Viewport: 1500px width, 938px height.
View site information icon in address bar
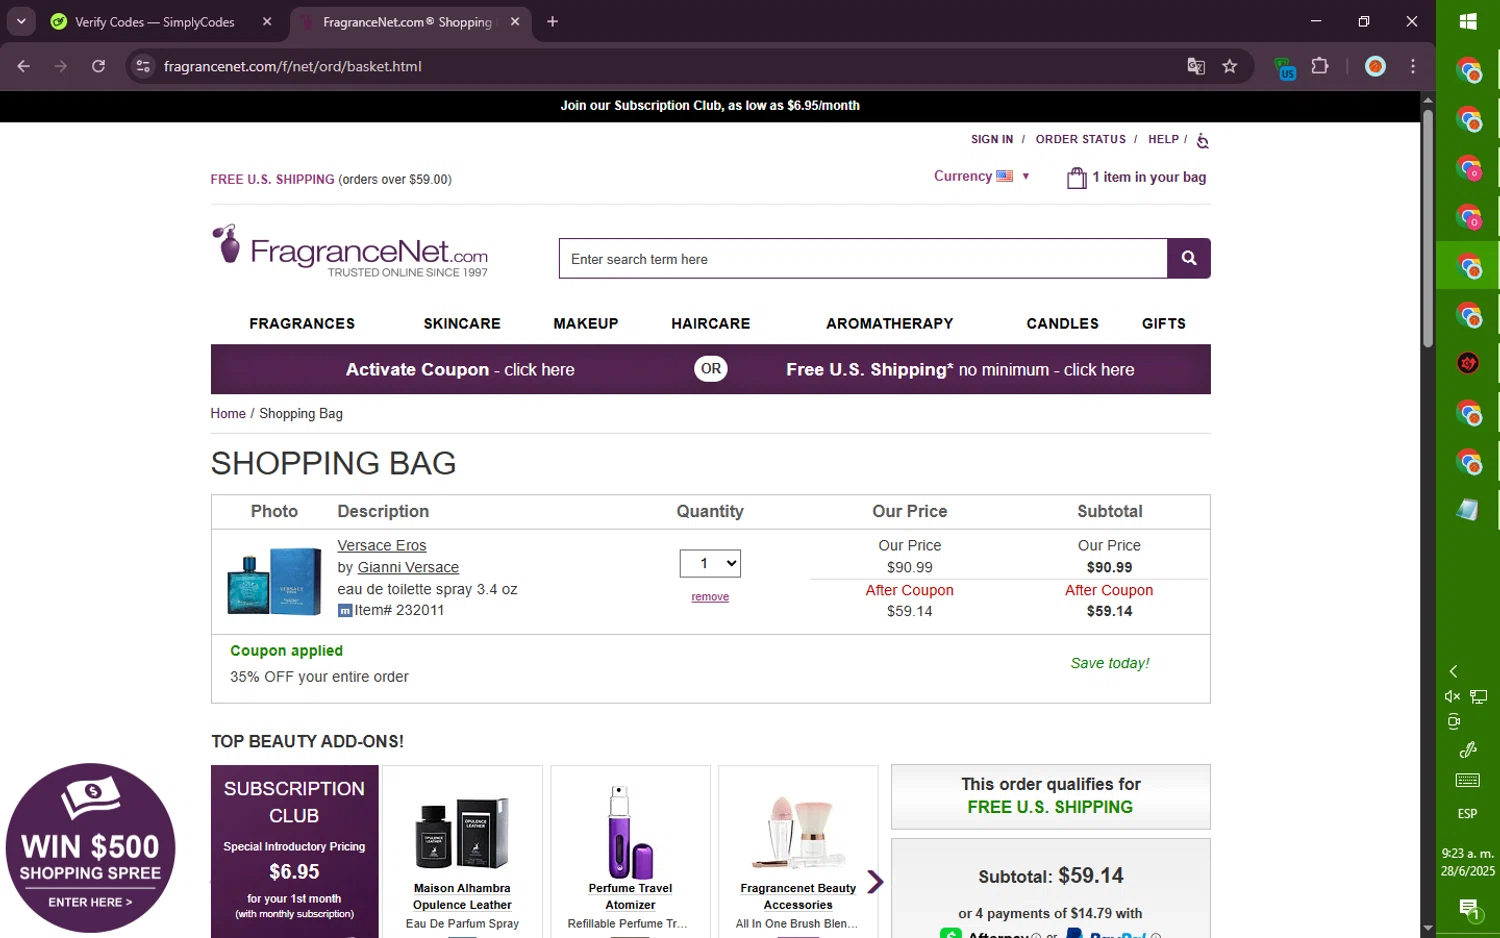tap(143, 66)
